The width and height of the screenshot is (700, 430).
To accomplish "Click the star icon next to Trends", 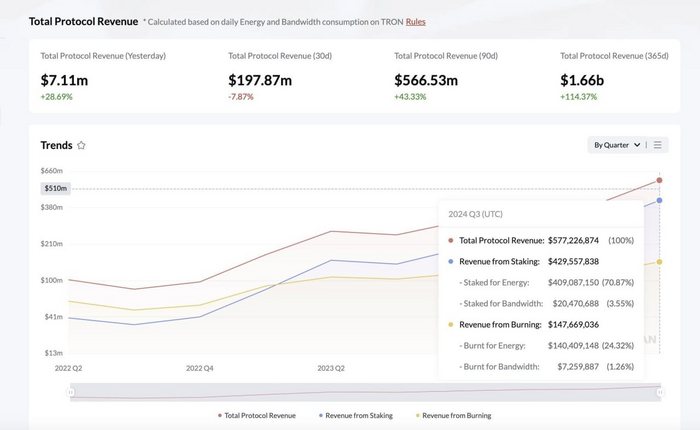I will click(81, 145).
